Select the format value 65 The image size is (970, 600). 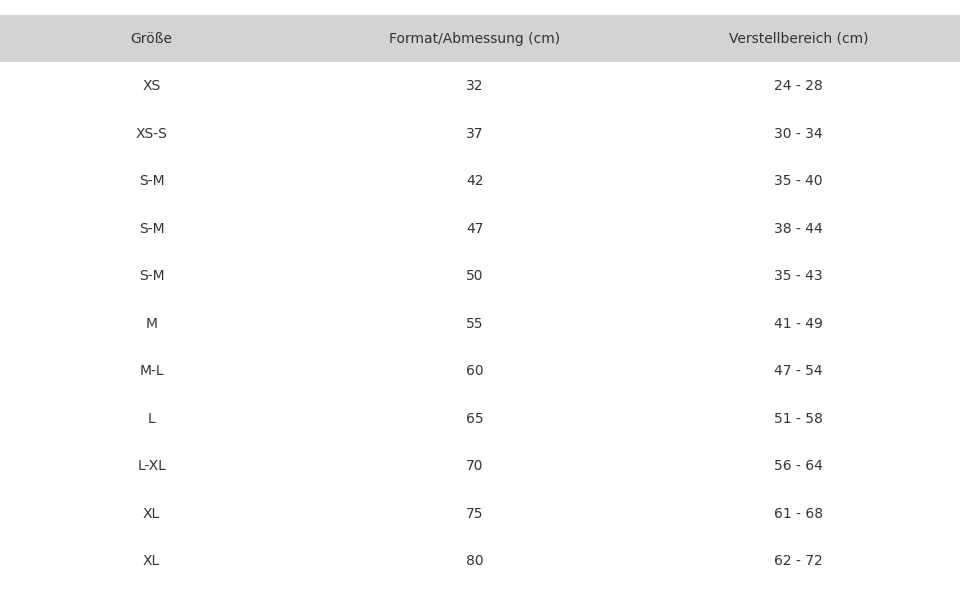474,419
